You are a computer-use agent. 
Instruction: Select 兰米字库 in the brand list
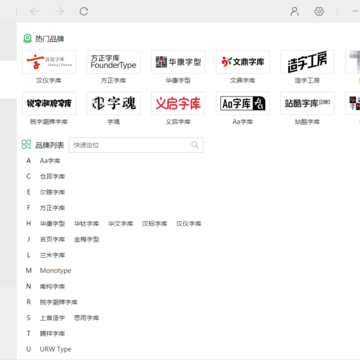point(52,255)
